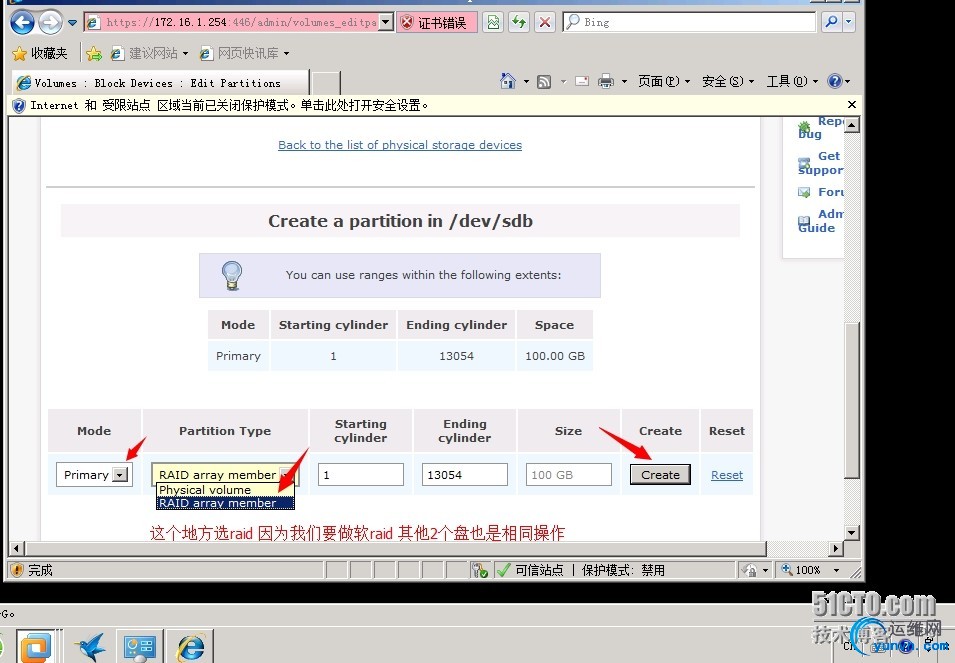Click the Create partition button
The height and width of the screenshot is (663, 955).
coord(660,475)
